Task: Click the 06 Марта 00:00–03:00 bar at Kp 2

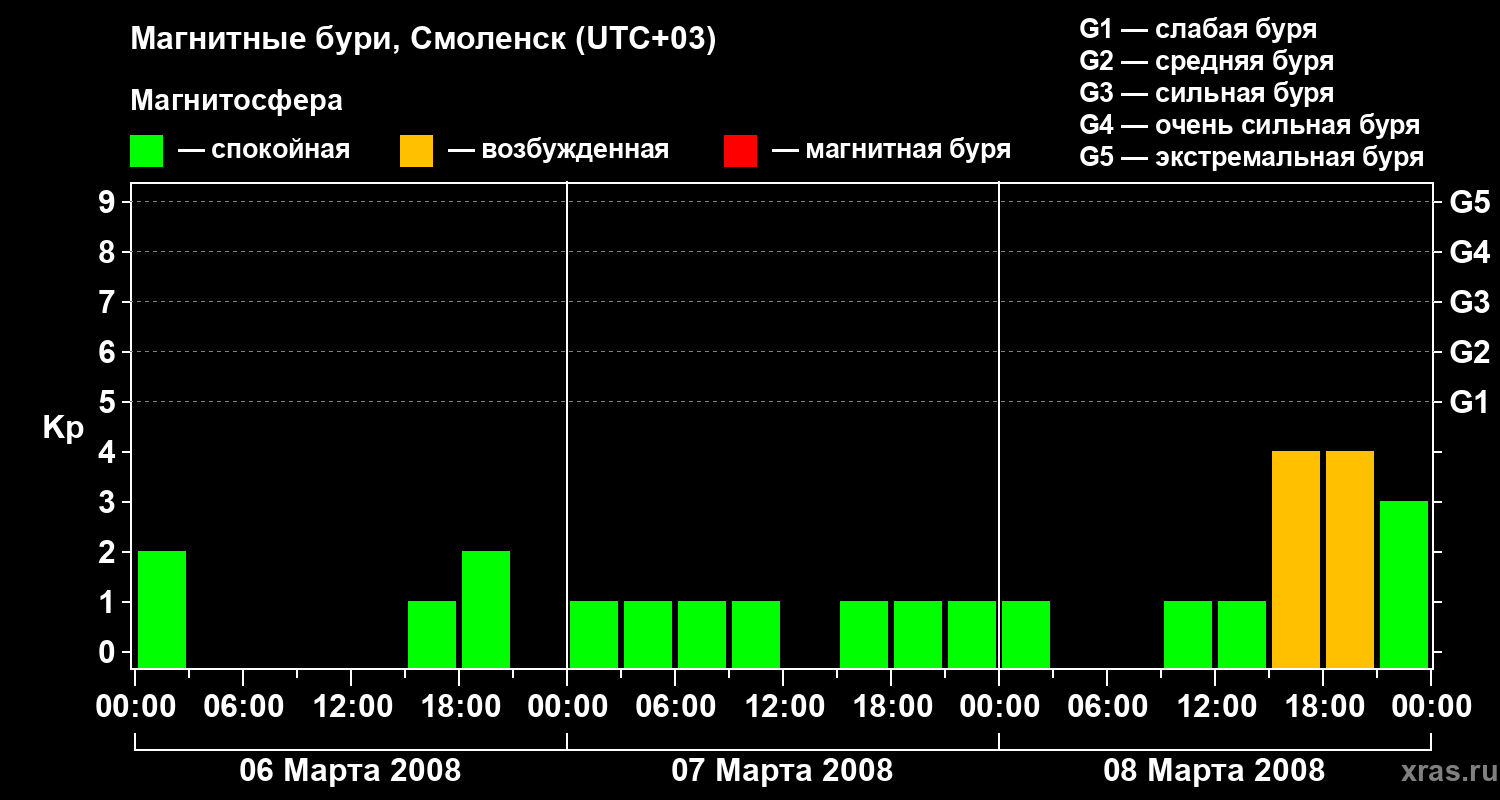Action: tap(162, 609)
